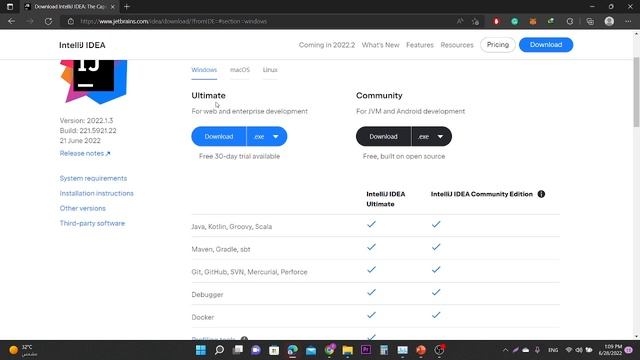Open the Resources nav item

(457, 45)
